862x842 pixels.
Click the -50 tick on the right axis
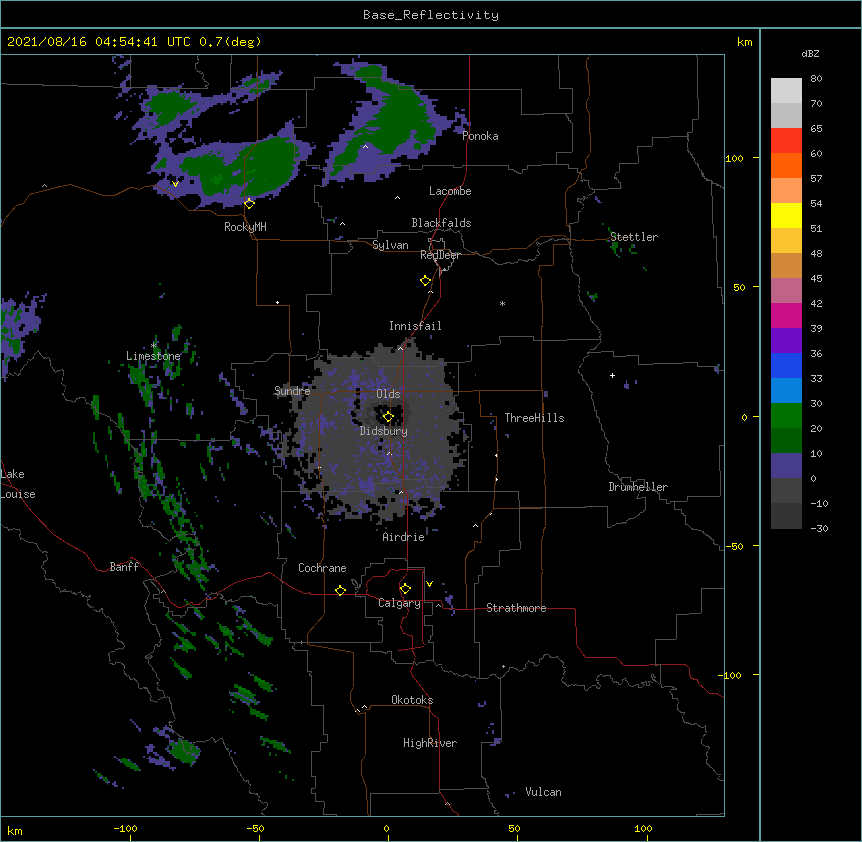tap(734, 546)
